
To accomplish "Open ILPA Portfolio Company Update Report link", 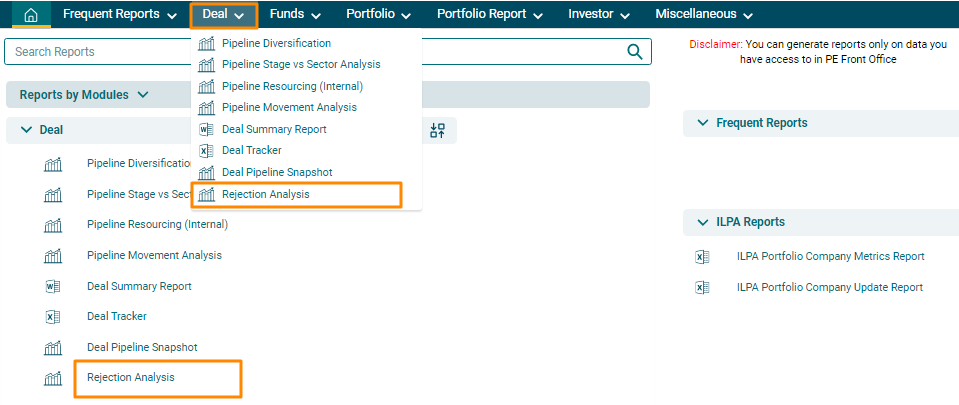I will click(x=829, y=288).
